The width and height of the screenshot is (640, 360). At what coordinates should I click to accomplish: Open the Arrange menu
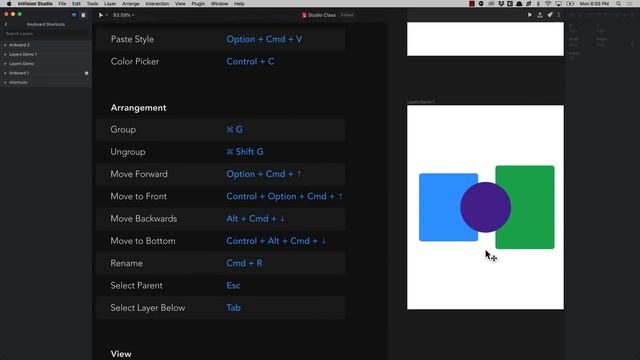pos(131,4)
